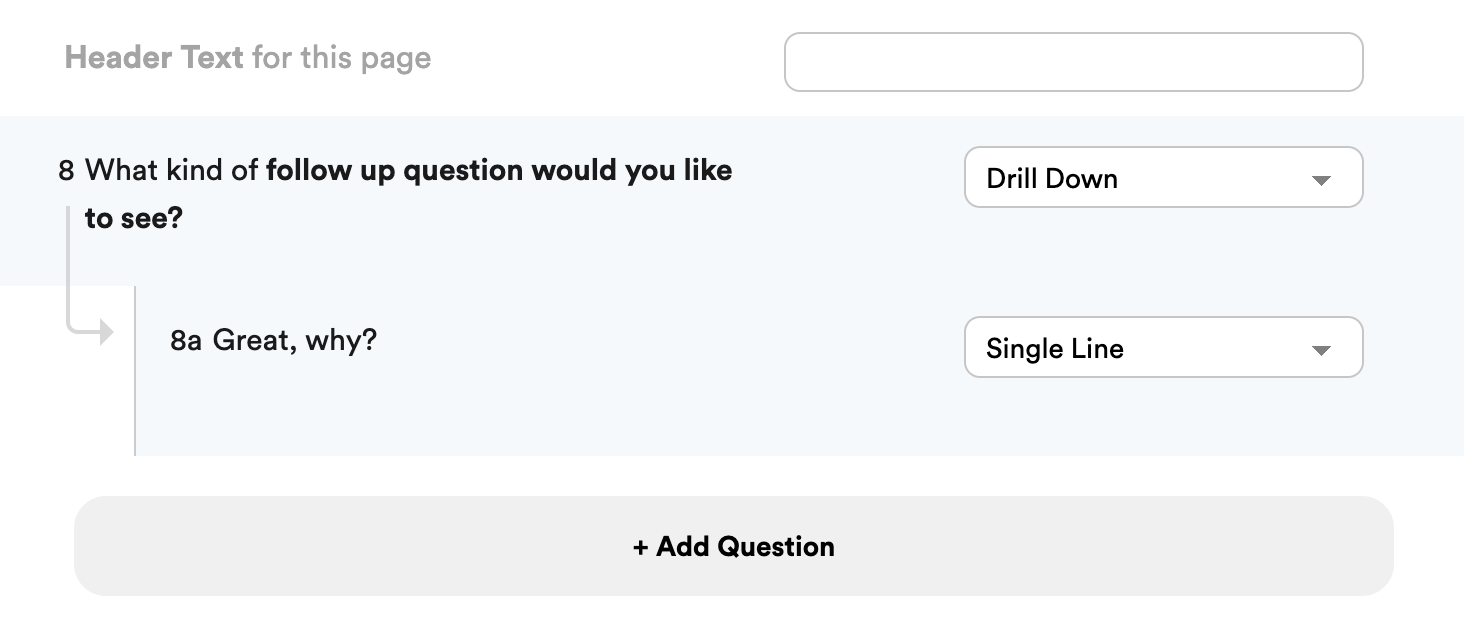Click the 'to see?' line of question 8
Screen dimensions: 1464x620
[x=134, y=219]
